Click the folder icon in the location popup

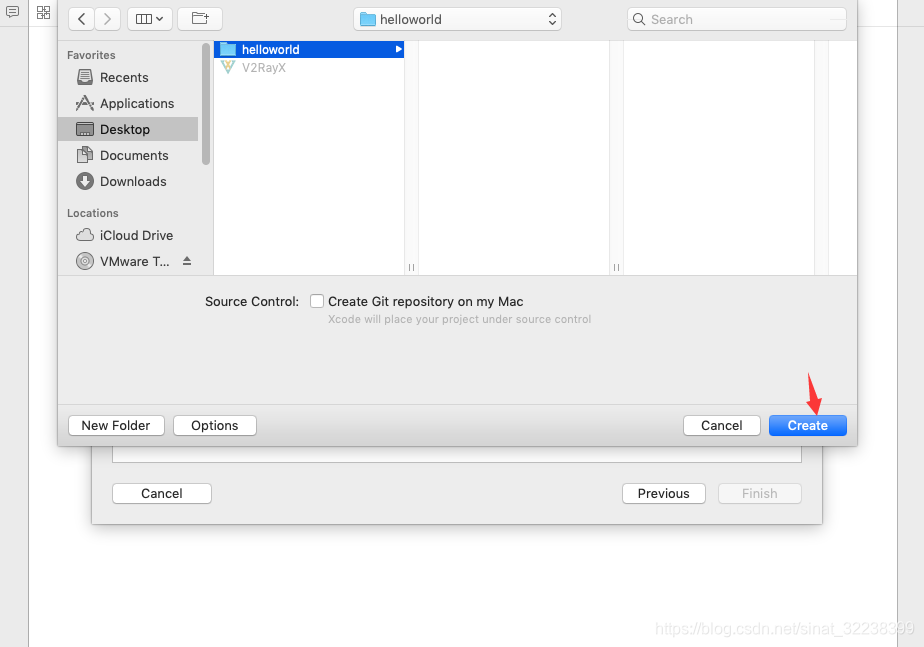pyautogui.click(x=368, y=19)
